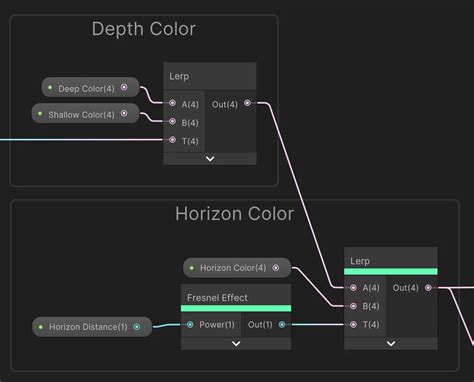Click Horizon Lerp T(4) input port

pyautogui.click(x=353, y=324)
